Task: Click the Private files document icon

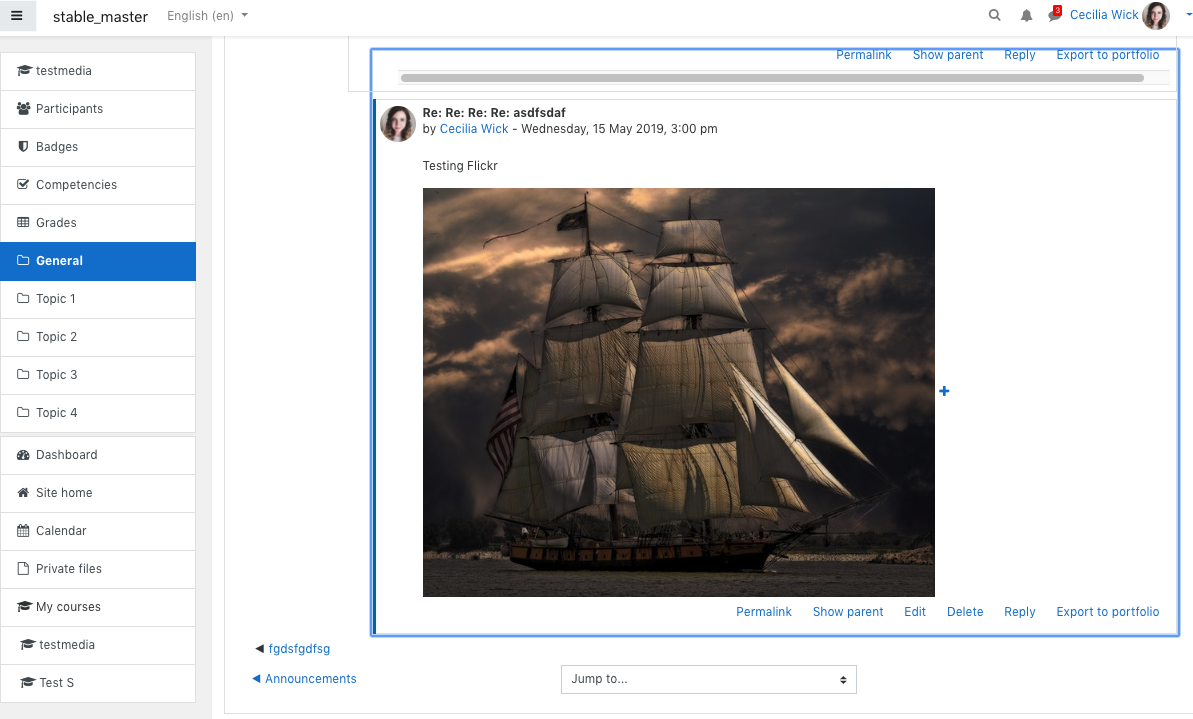Action: pyautogui.click(x=24, y=569)
